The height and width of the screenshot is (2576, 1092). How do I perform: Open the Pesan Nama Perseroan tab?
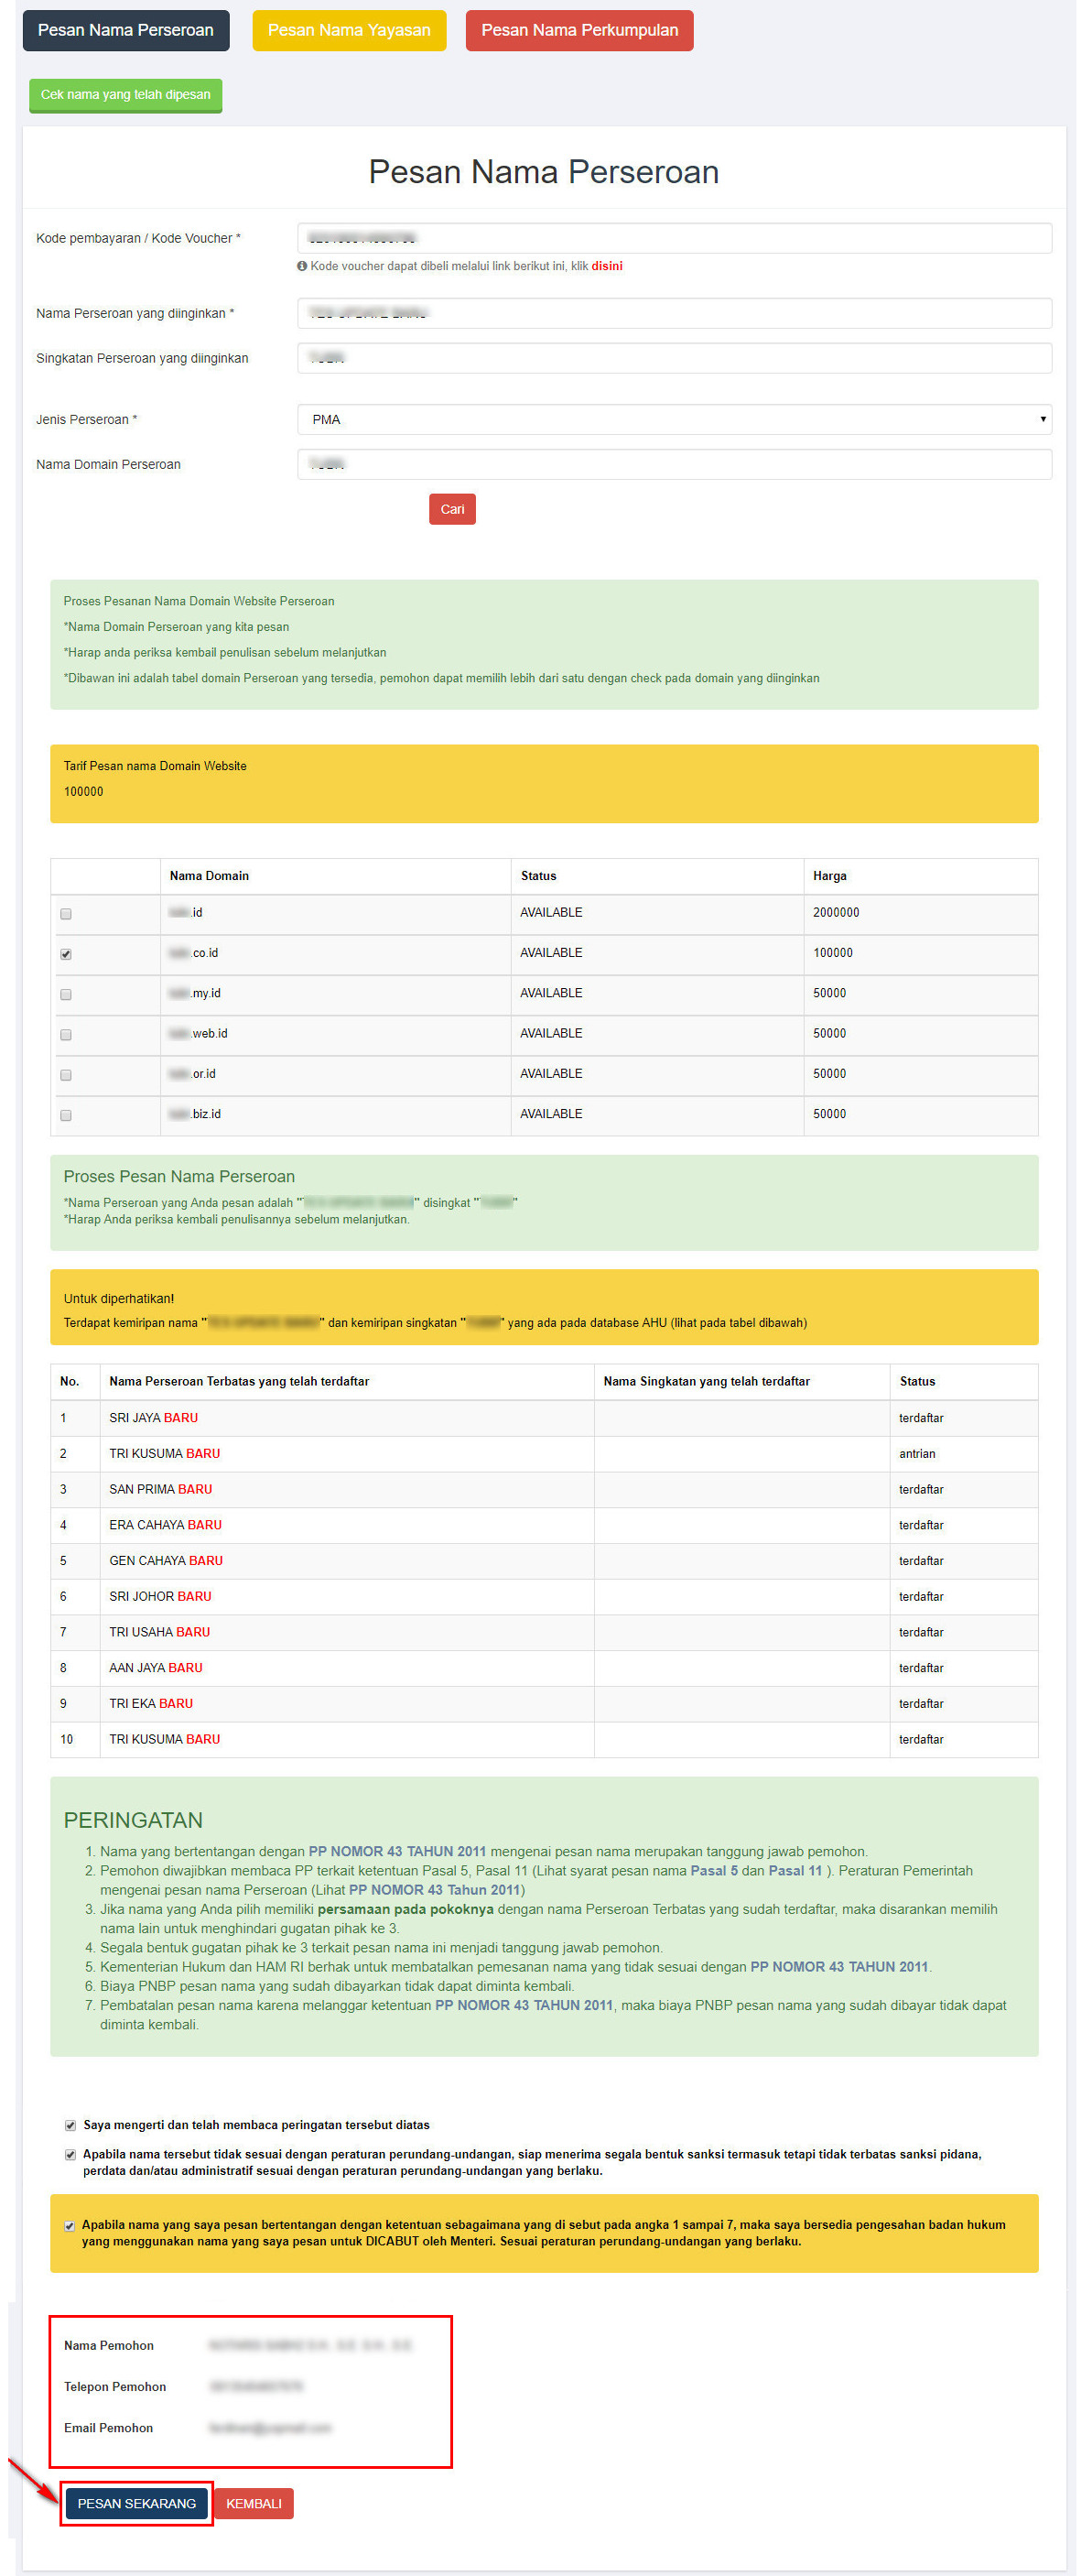point(126,30)
